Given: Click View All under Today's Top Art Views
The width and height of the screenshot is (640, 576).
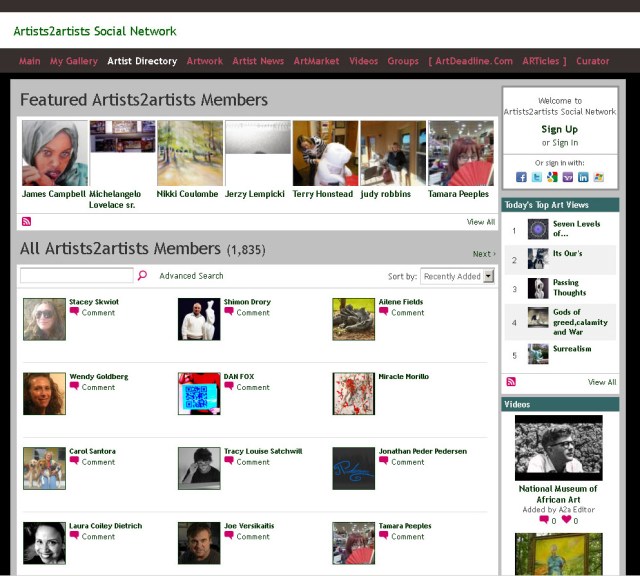Looking at the screenshot, I should pyautogui.click(x=602, y=382).
